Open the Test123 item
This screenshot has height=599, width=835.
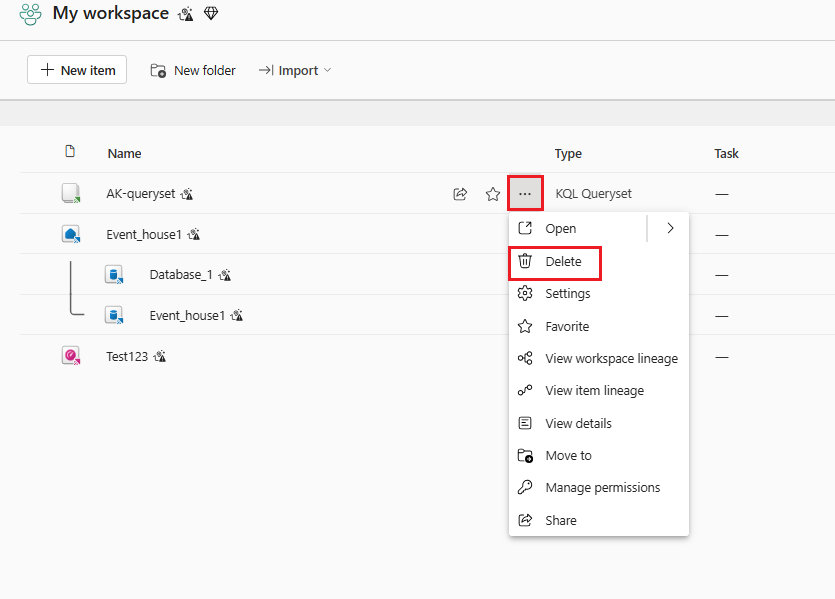(127, 356)
